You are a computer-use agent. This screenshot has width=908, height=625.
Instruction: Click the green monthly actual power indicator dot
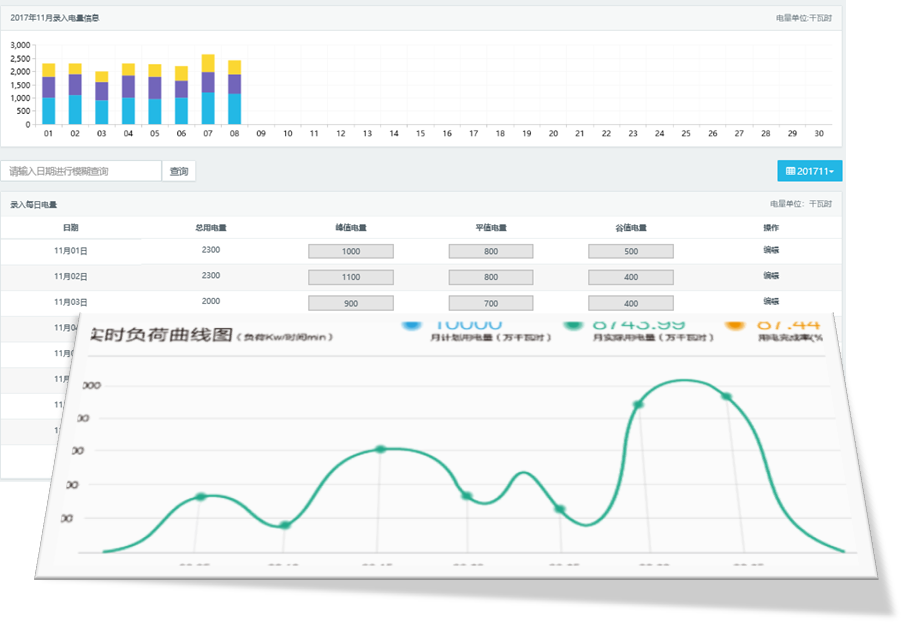click(573, 324)
